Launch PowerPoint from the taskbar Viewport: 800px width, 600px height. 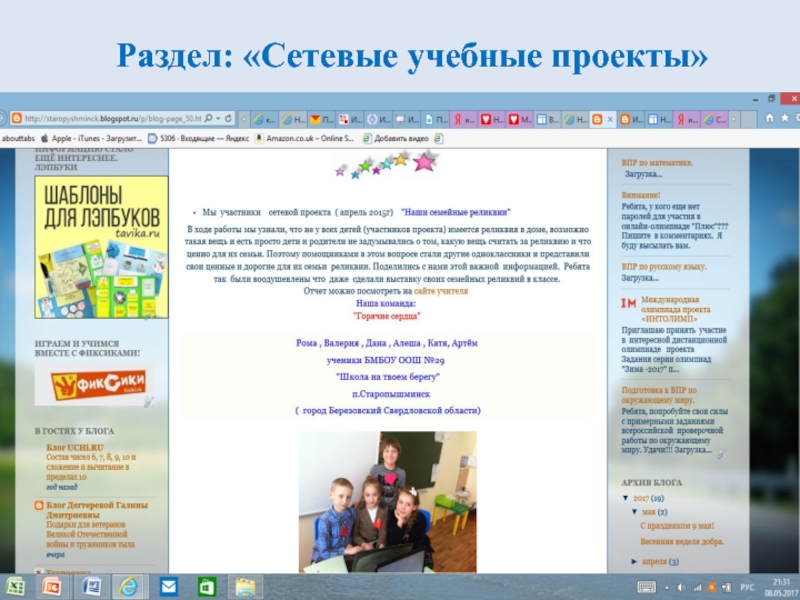point(52,587)
